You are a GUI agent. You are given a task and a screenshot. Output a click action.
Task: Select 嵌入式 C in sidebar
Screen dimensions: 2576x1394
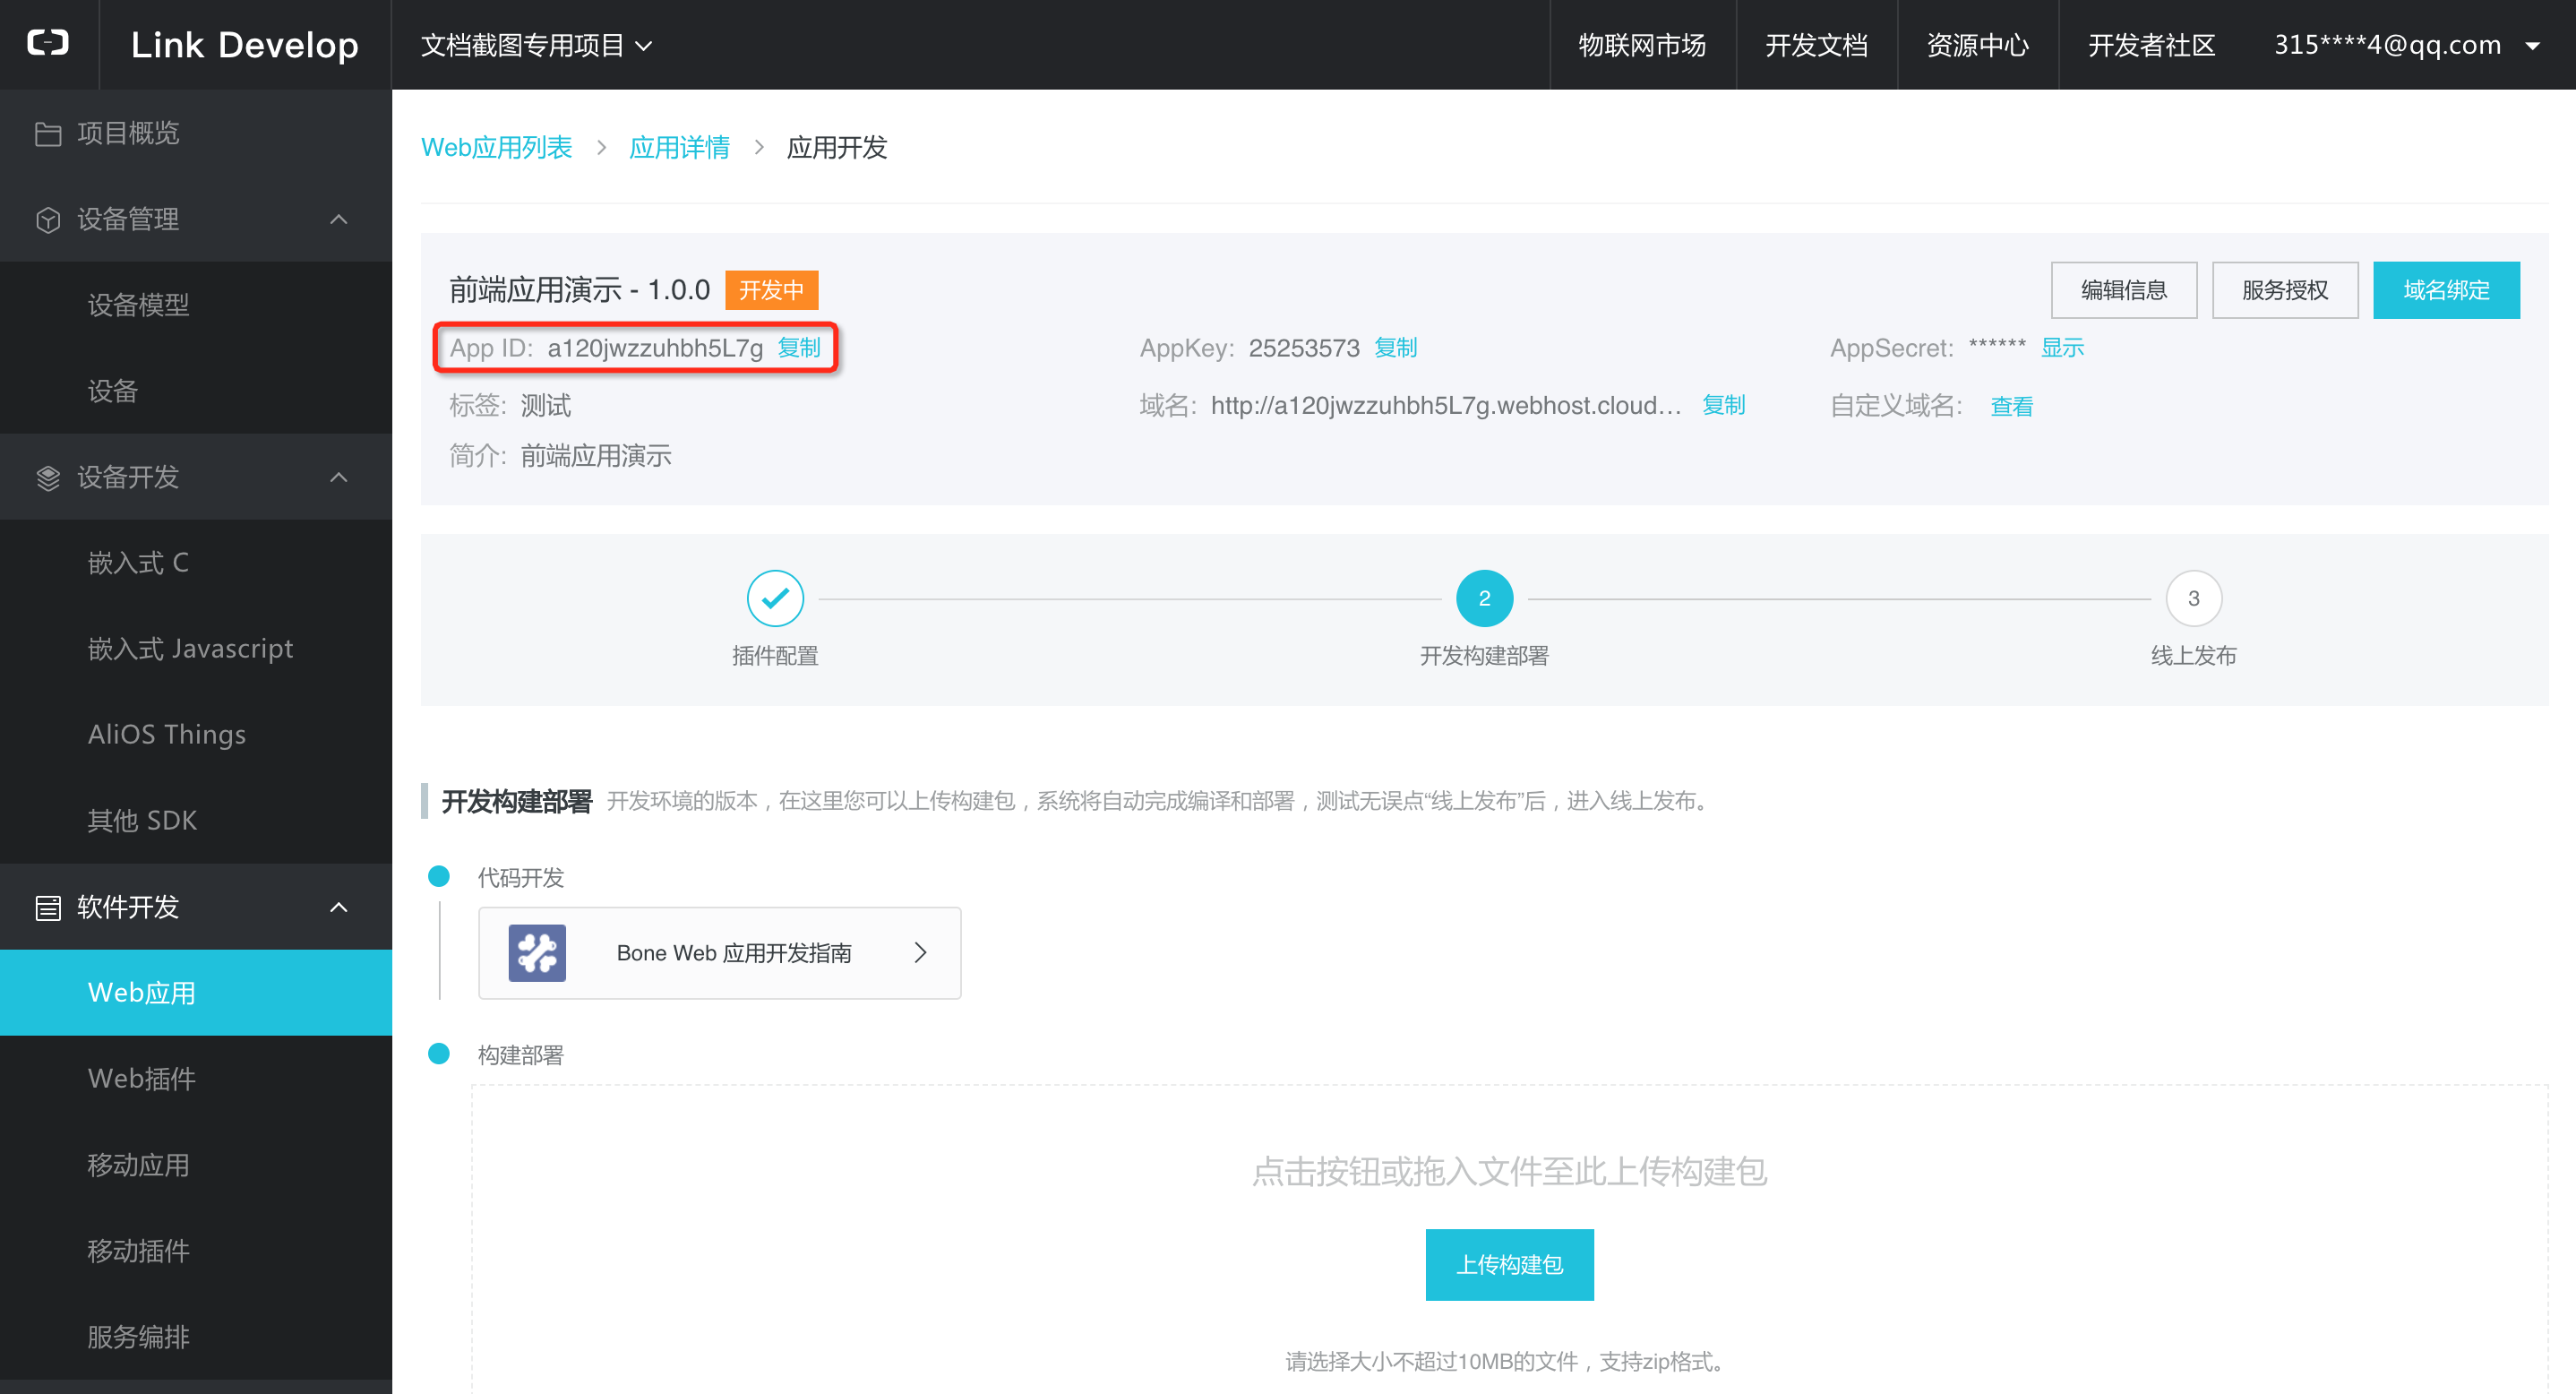pos(196,563)
